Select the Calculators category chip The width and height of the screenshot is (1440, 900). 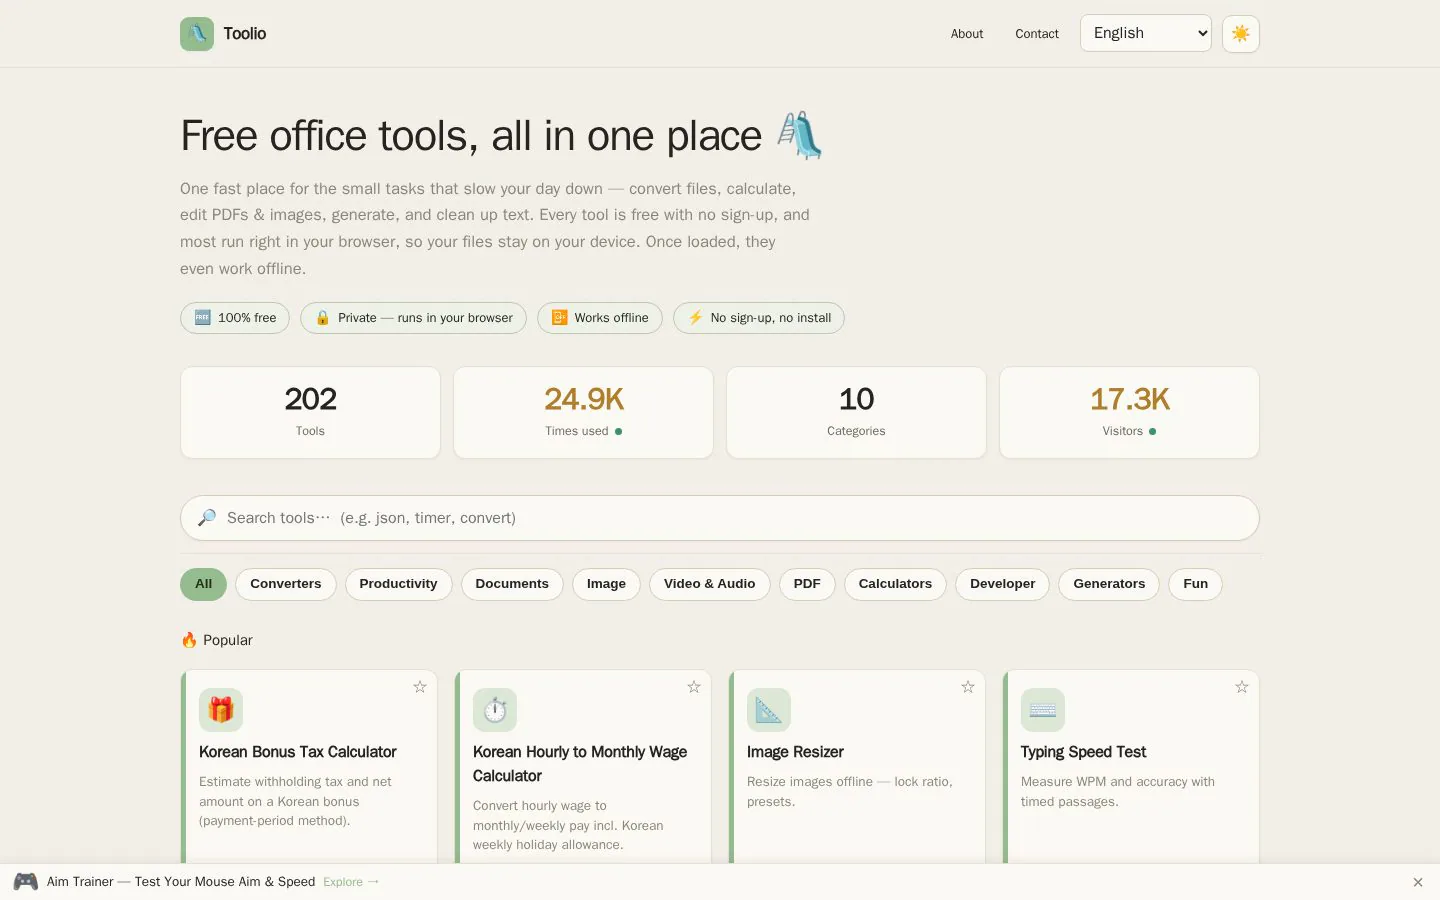895,584
